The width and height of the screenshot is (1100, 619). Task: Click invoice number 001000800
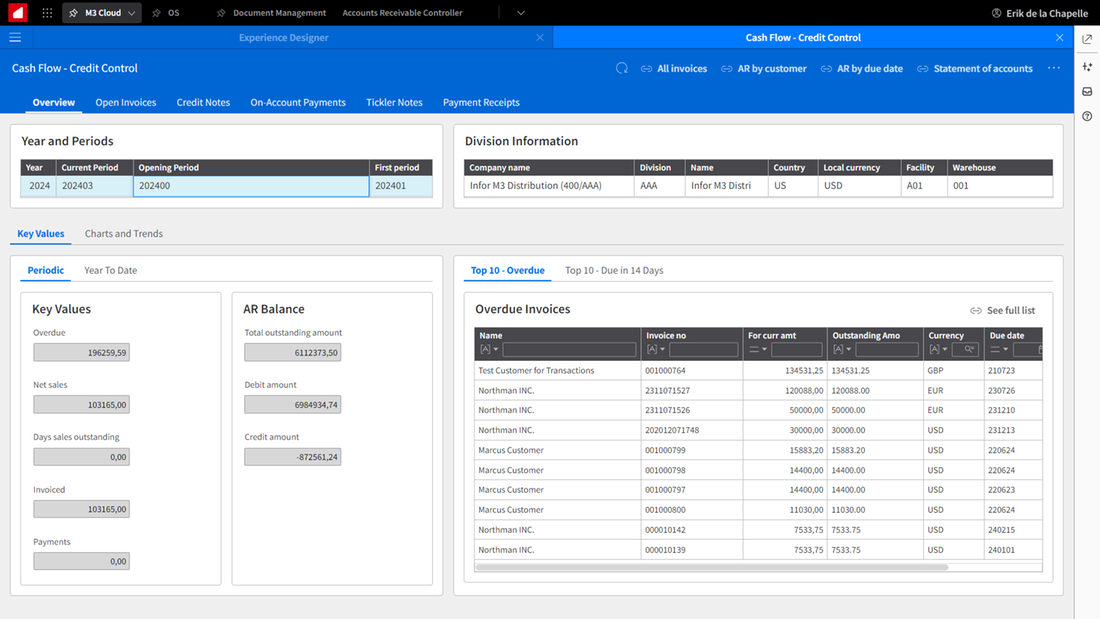coord(665,510)
